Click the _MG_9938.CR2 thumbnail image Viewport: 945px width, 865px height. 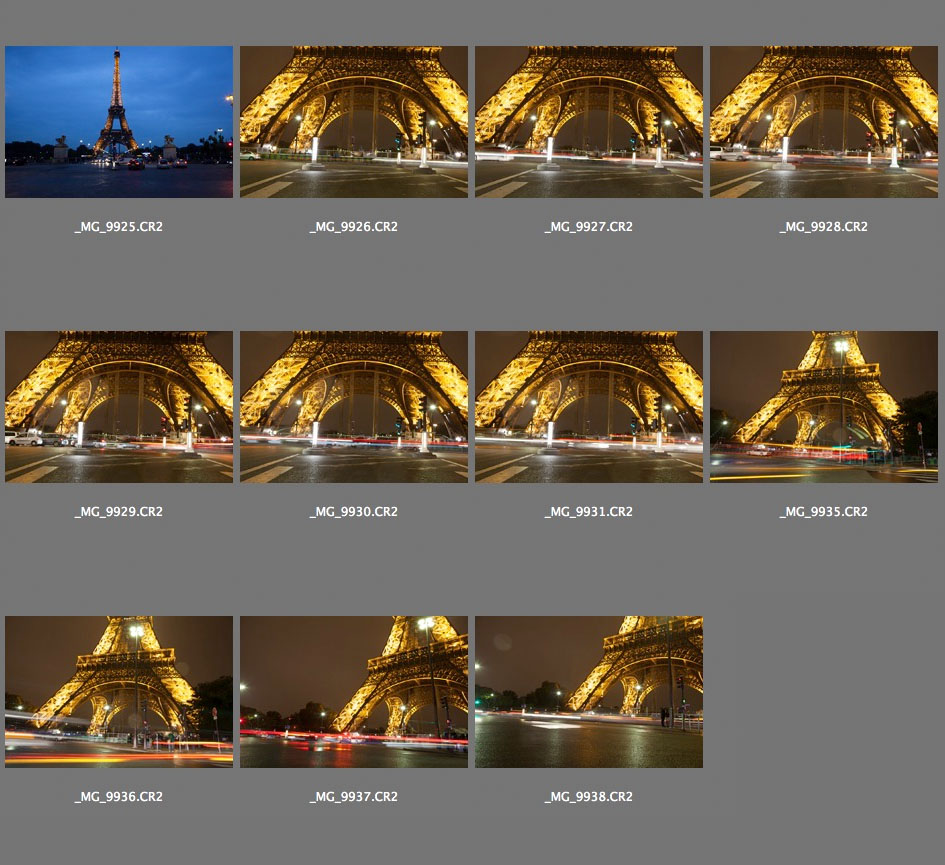pos(589,691)
